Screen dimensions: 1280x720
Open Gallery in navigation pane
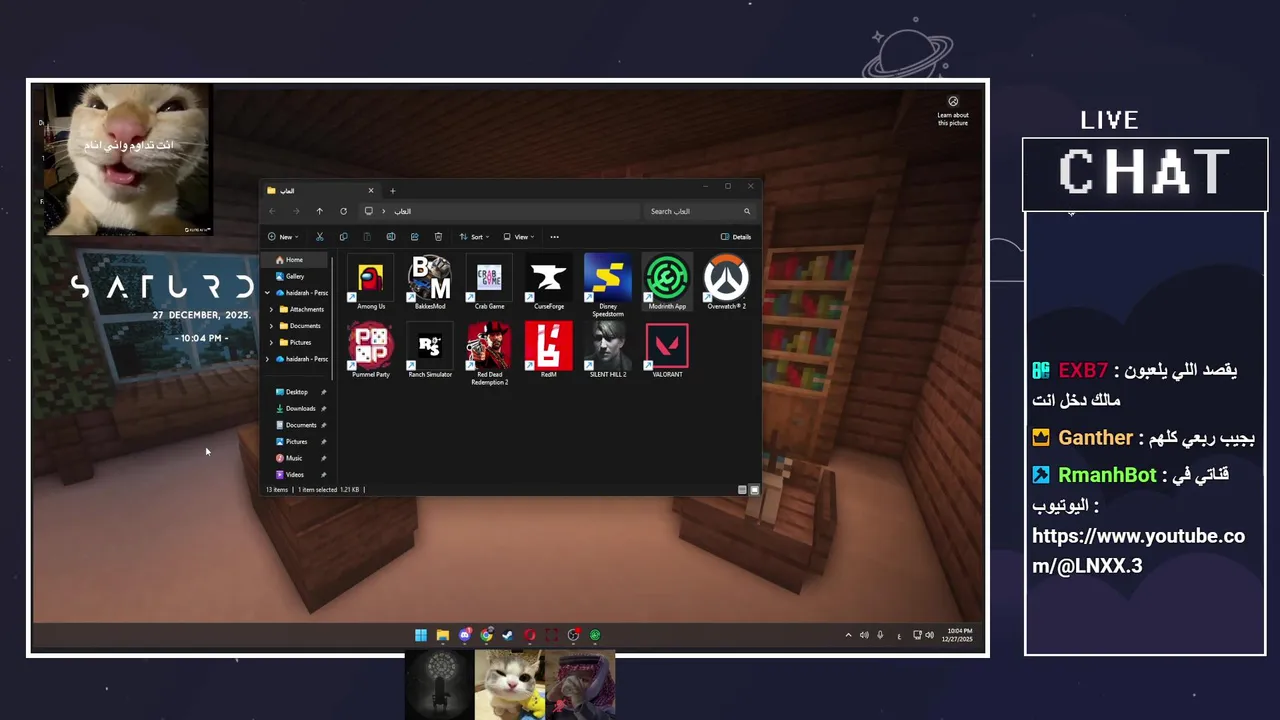click(x=297, y=276)
